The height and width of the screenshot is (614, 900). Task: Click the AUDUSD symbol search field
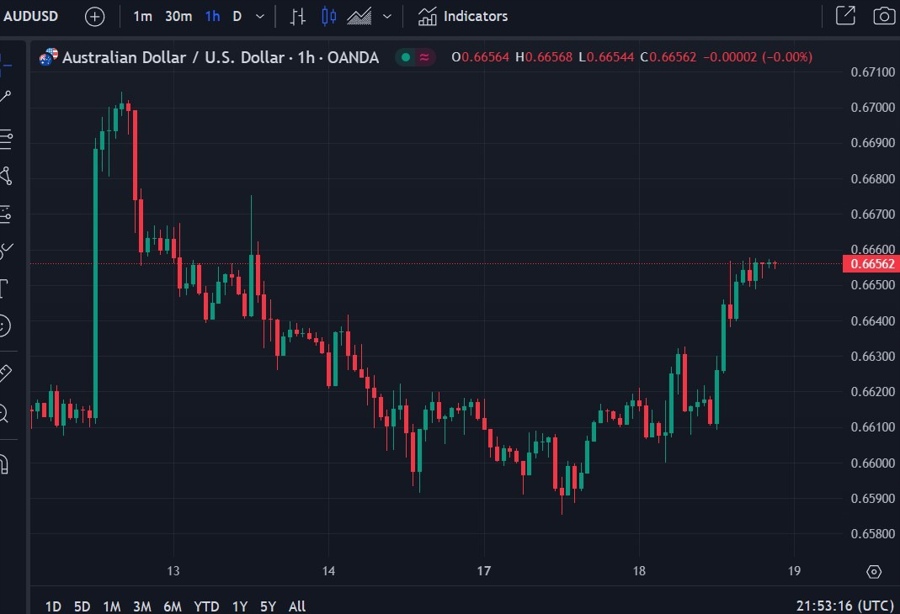pyautogui.click(x=31, y=16)
